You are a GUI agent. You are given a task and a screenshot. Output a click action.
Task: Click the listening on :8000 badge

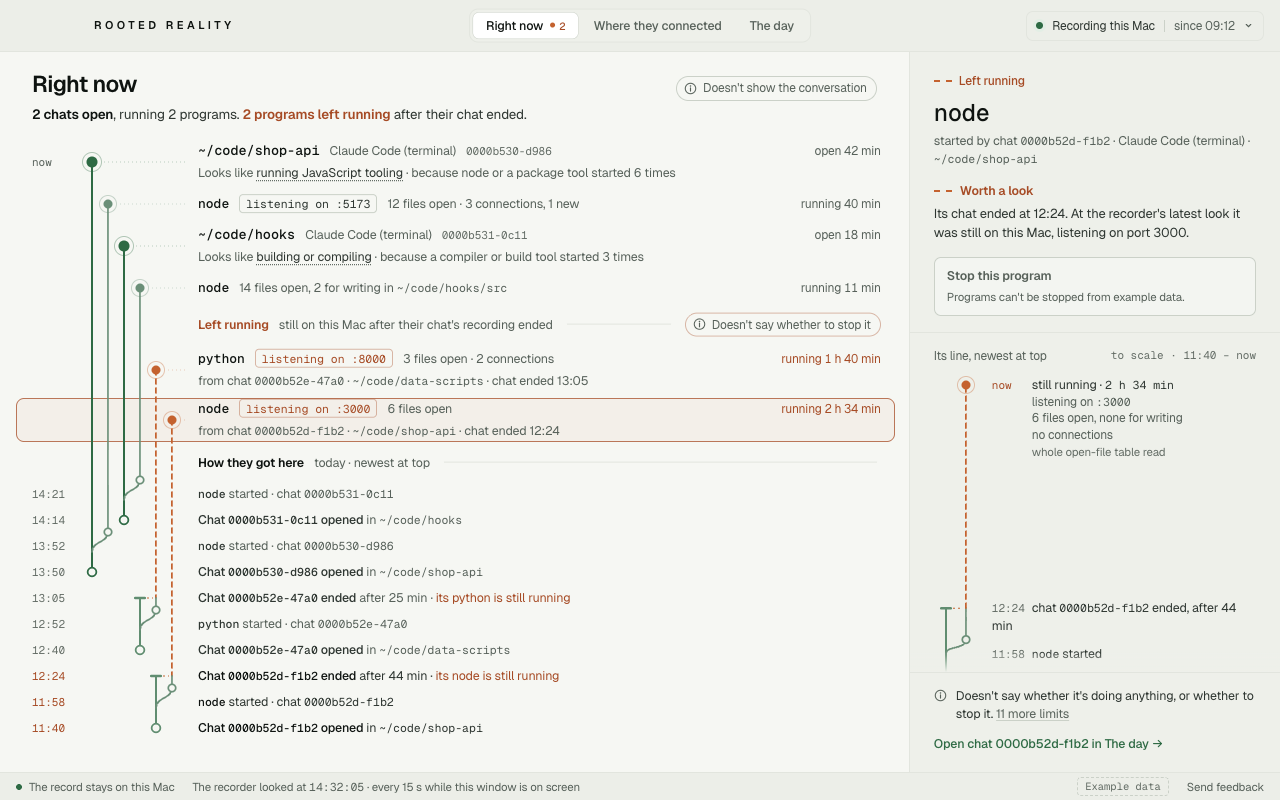point(325,359)
